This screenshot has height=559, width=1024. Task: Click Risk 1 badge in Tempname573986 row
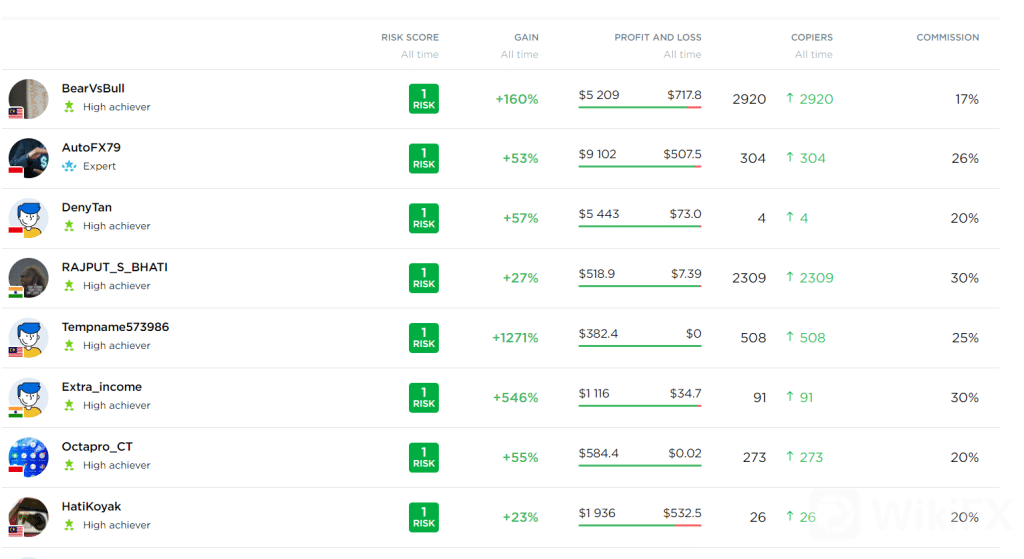(424, 338)
